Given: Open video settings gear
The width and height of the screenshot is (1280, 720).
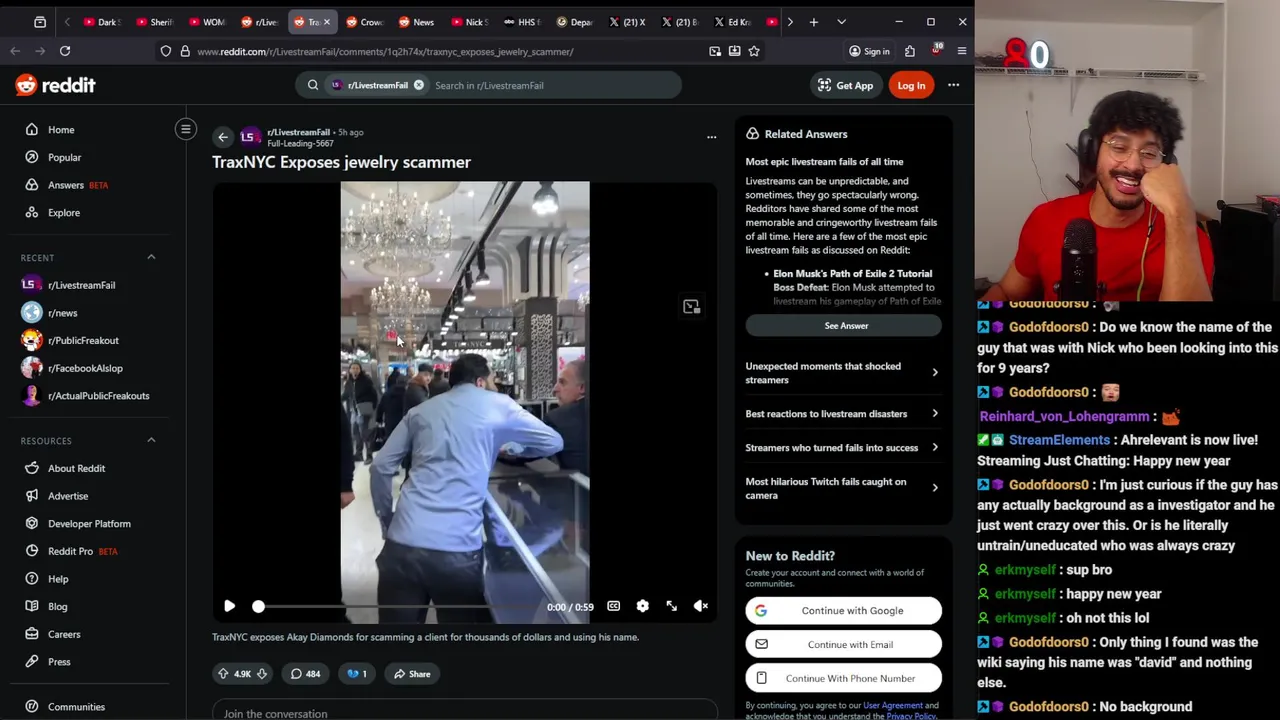Looking at the screenshot, I should [642, 606].
